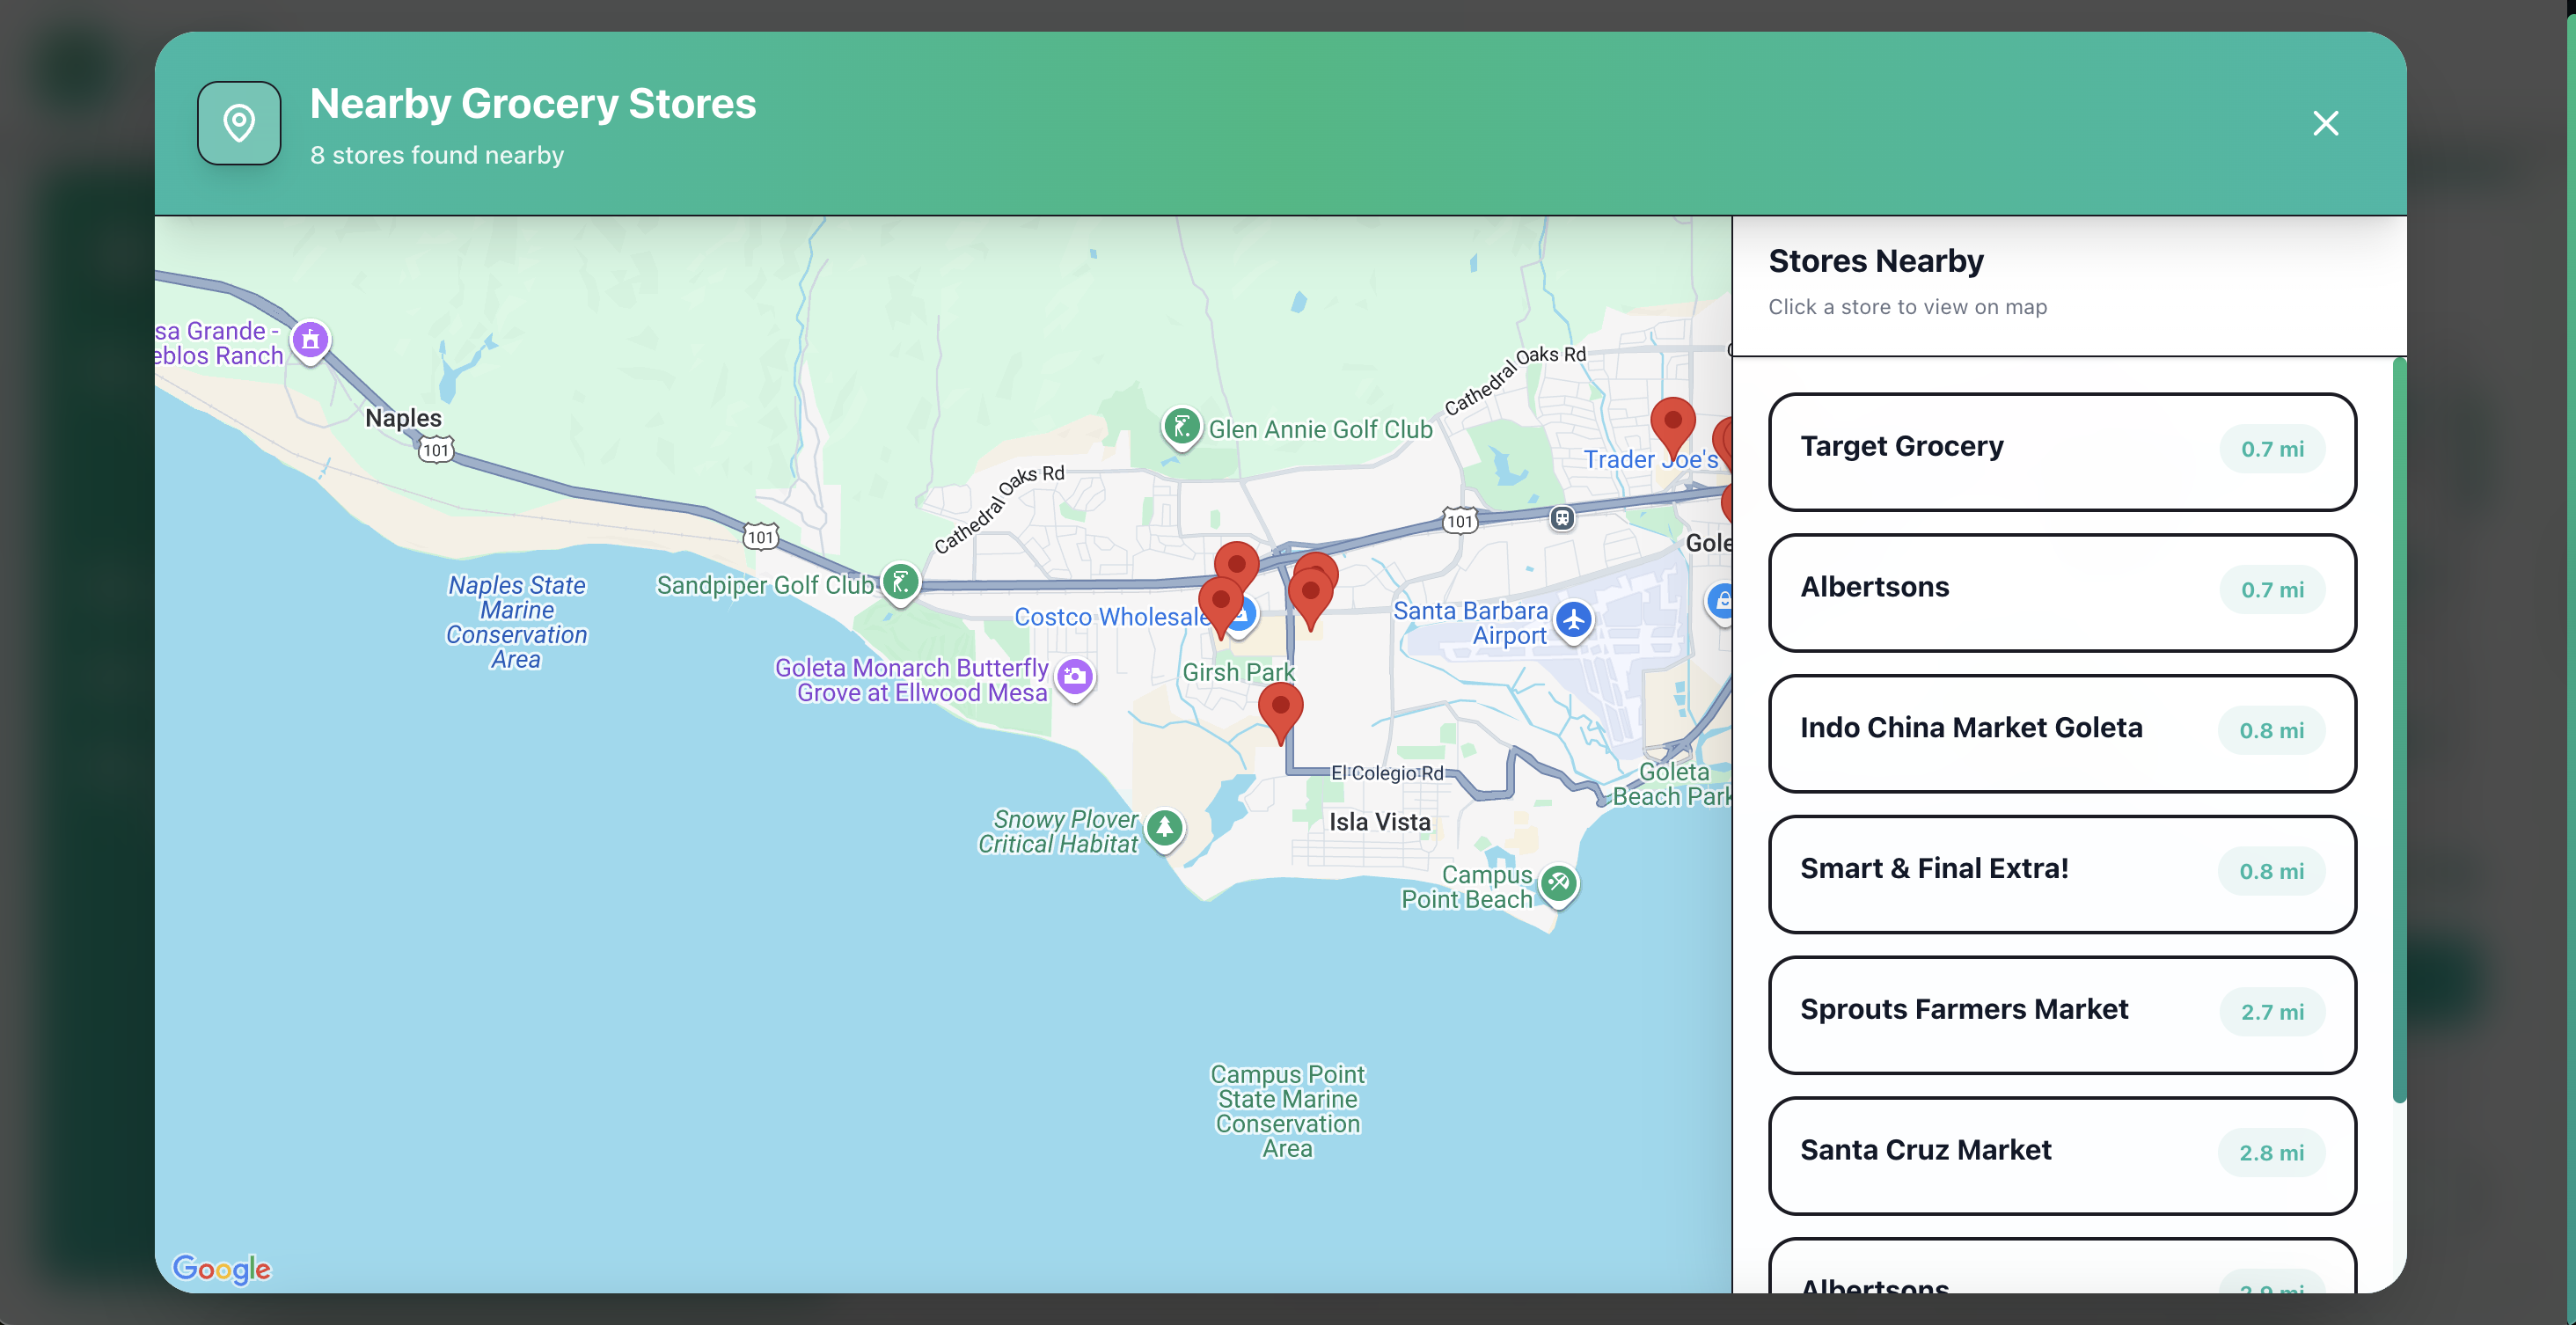Click the Monarch Butterfly Grove camera icon
This screenshot has width=2576, height=1325.
coord(1075,677)
